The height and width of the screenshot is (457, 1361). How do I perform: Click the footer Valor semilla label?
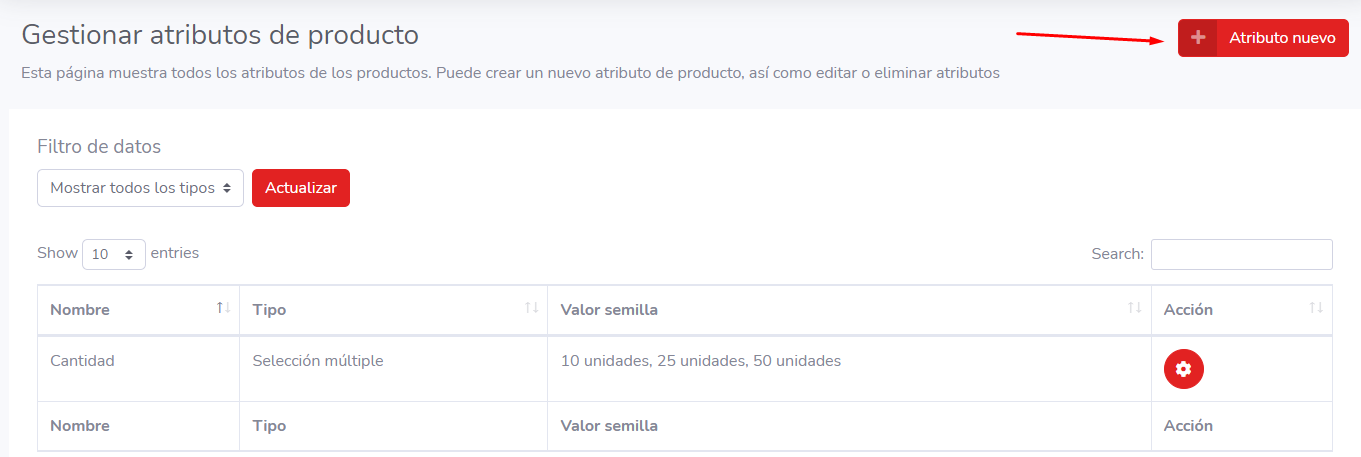[609, 426]
